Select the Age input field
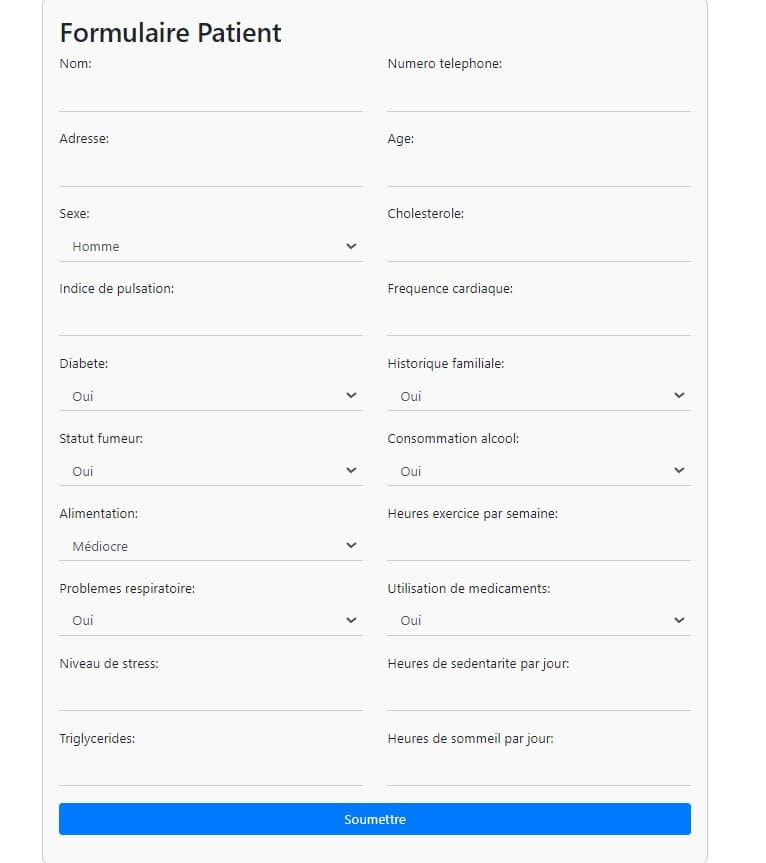This screenshot has height=863, width=766. tap(538, 171)
